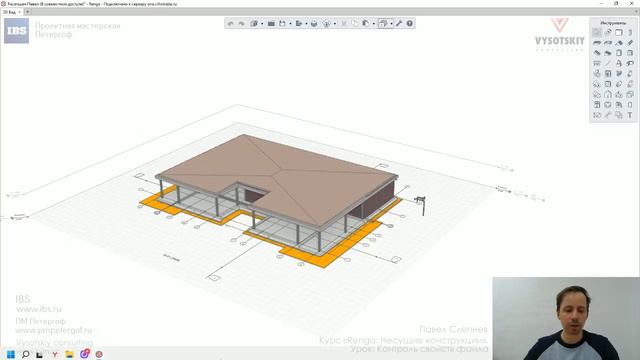Viewport: 640px width, 360px height.
Task: Click the cut scissors icon
Action: pos(344,24)
